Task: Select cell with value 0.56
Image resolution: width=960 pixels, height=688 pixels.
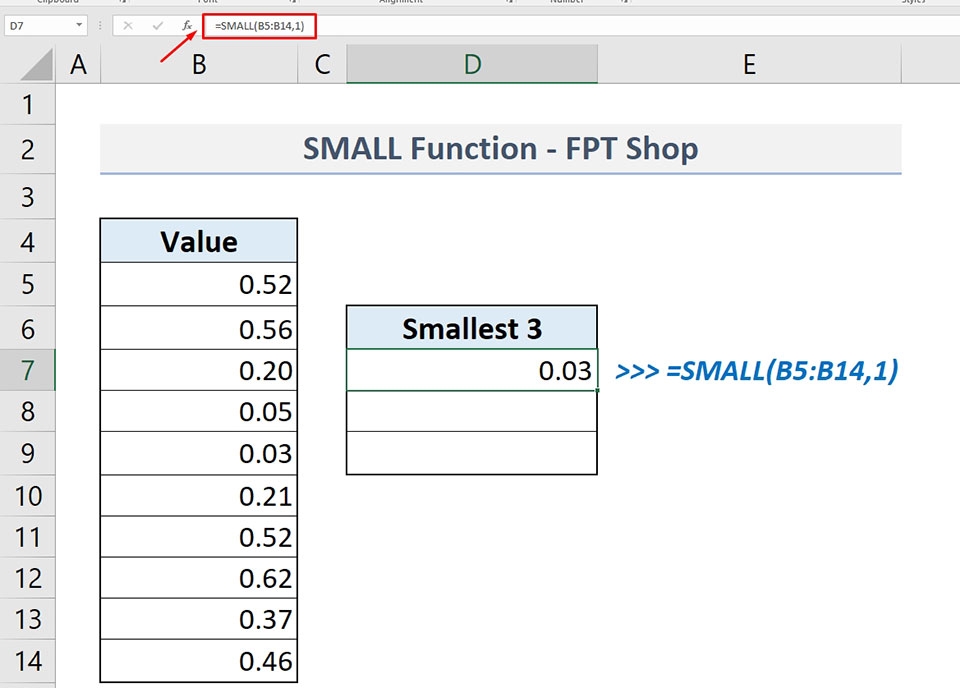Action: [x=199, y=328]
